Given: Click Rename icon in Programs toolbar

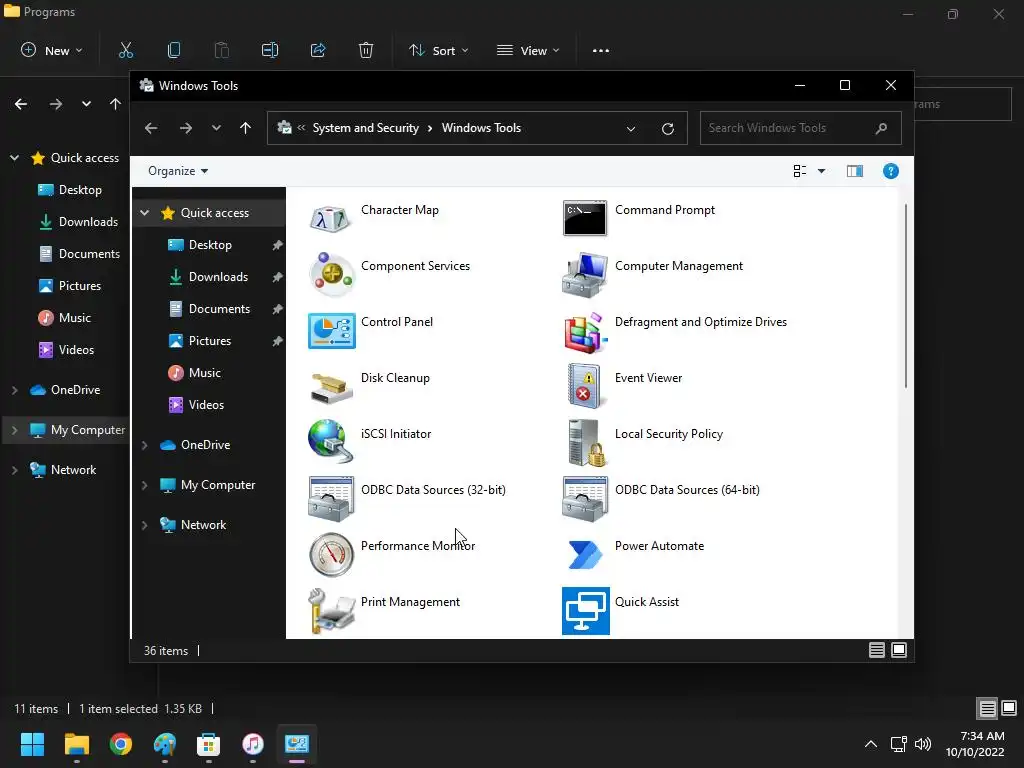Looking at the screenshot, I should (270, 50).
